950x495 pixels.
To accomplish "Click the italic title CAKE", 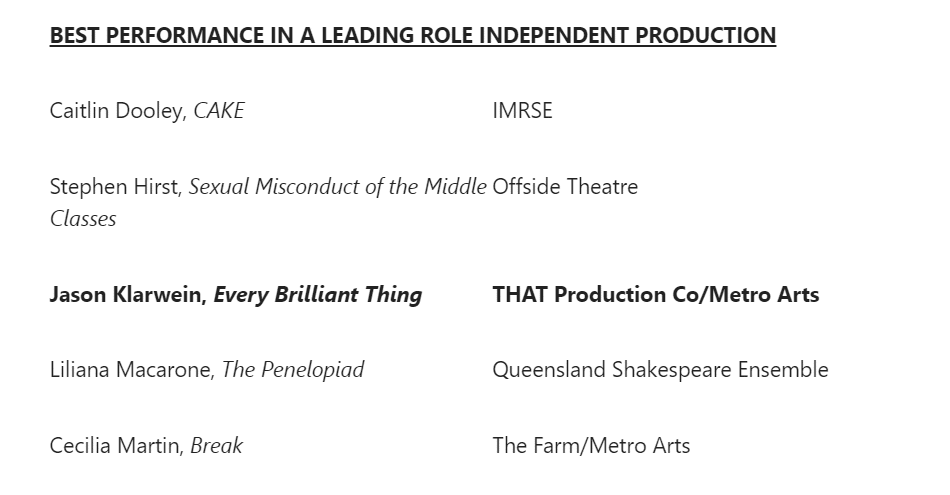I will [219, 111].
